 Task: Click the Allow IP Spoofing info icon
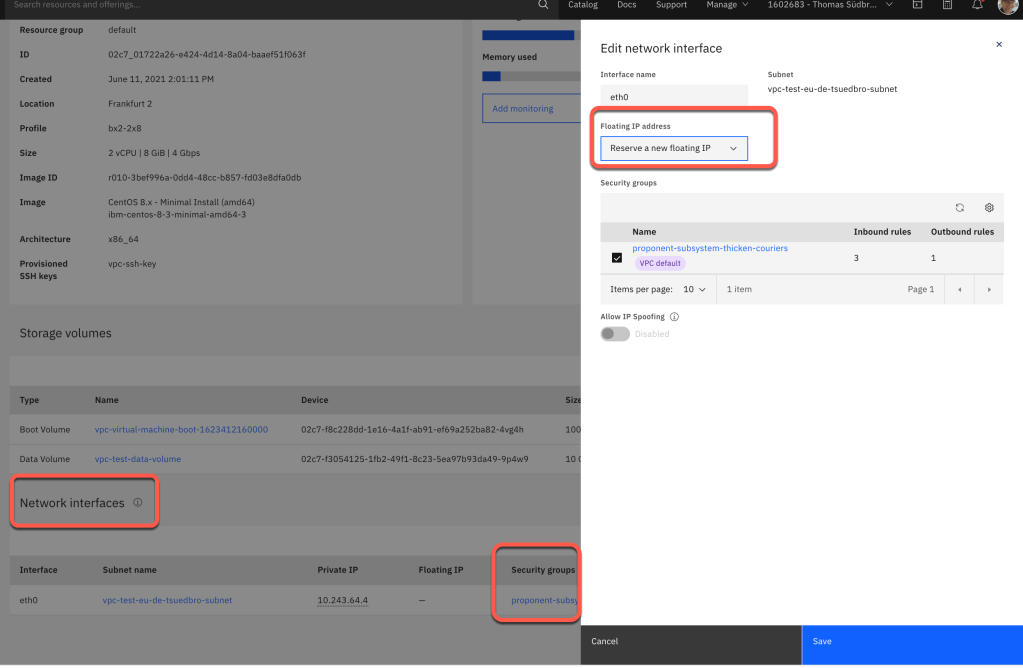674,317
